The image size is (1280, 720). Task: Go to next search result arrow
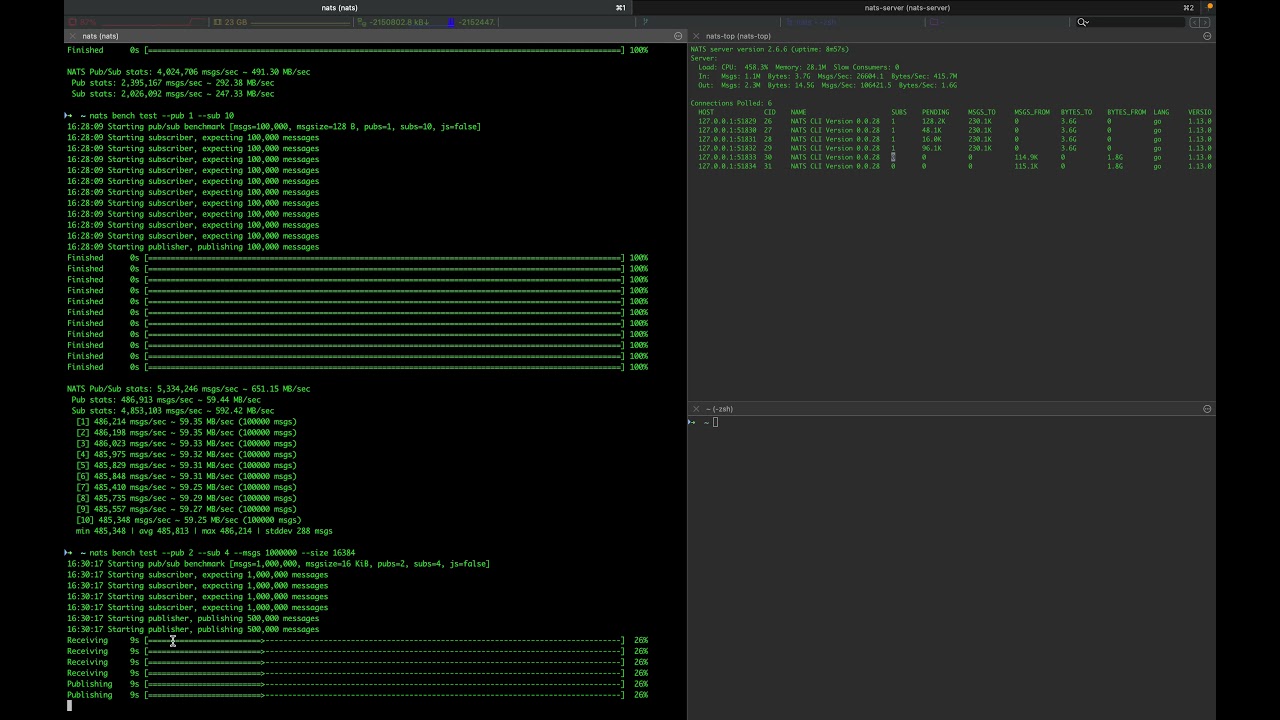coord(1206,22)
